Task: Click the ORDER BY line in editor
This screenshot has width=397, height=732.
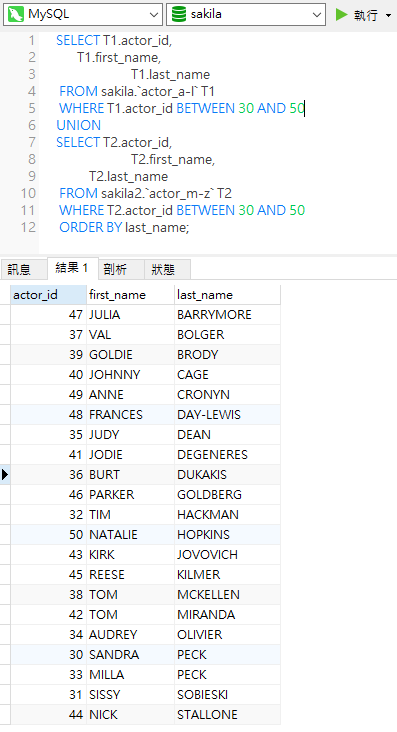Action: tap(124, 227)
